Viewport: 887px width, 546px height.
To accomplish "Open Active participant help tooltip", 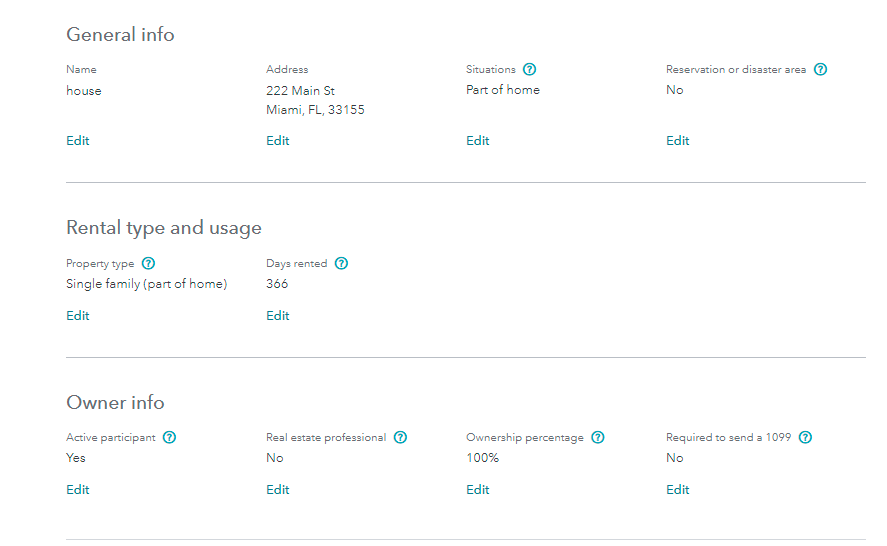I will click(169, 438).
